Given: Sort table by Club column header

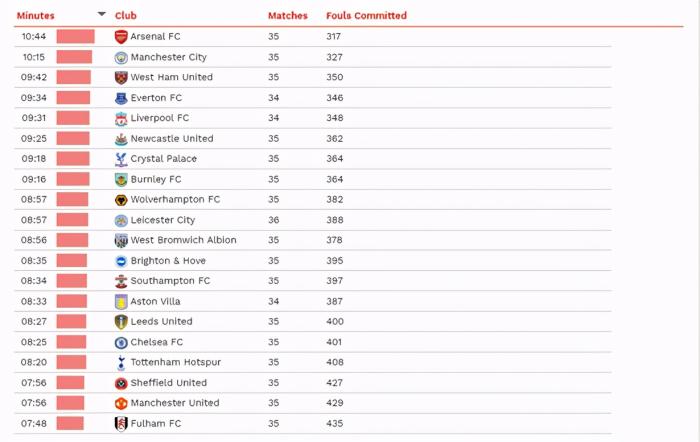Looking at the screenshot, I should 126,16.
